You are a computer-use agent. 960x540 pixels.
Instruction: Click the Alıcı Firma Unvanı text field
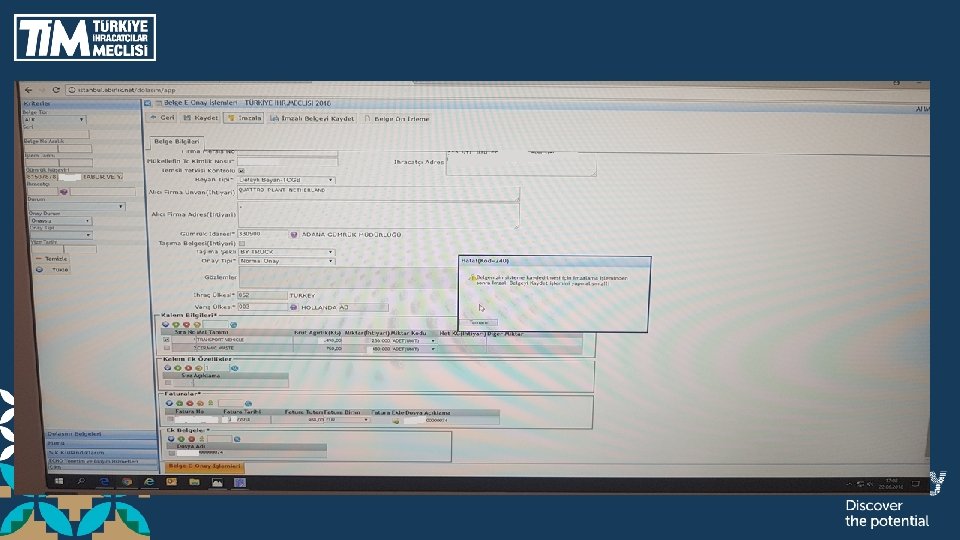378,193
